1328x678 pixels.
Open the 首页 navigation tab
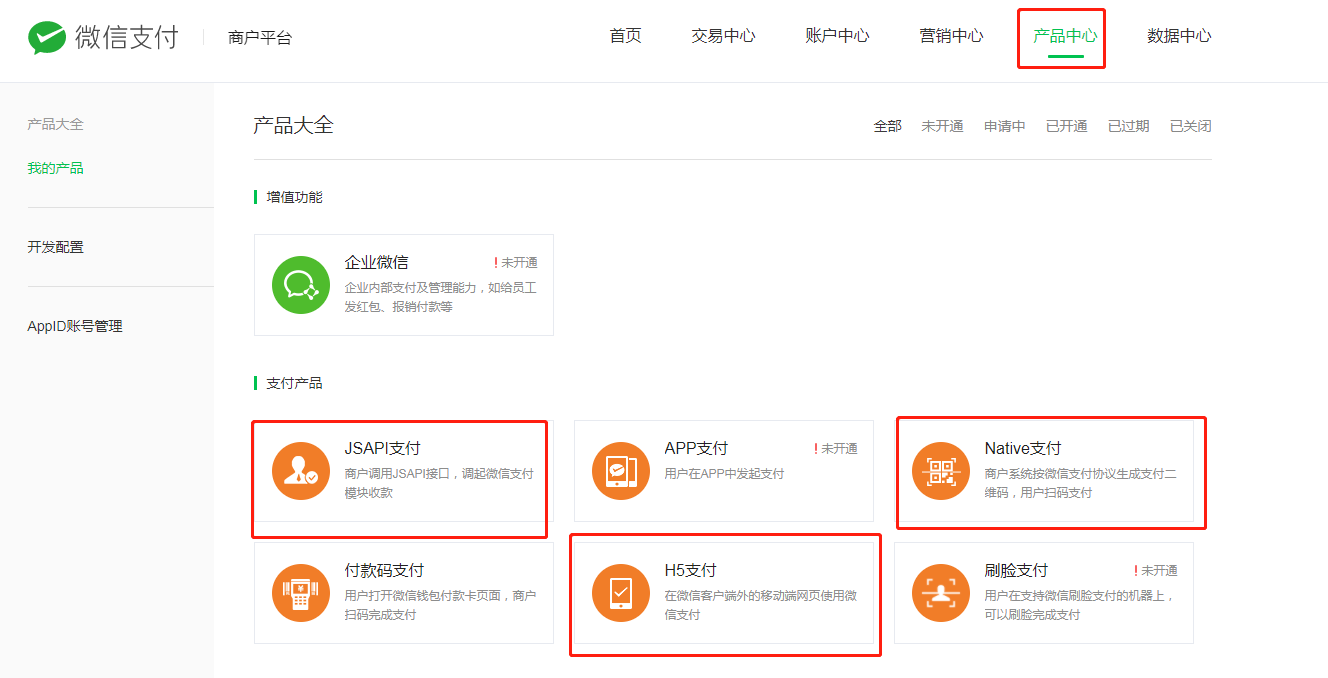click(x=625, y=36)
